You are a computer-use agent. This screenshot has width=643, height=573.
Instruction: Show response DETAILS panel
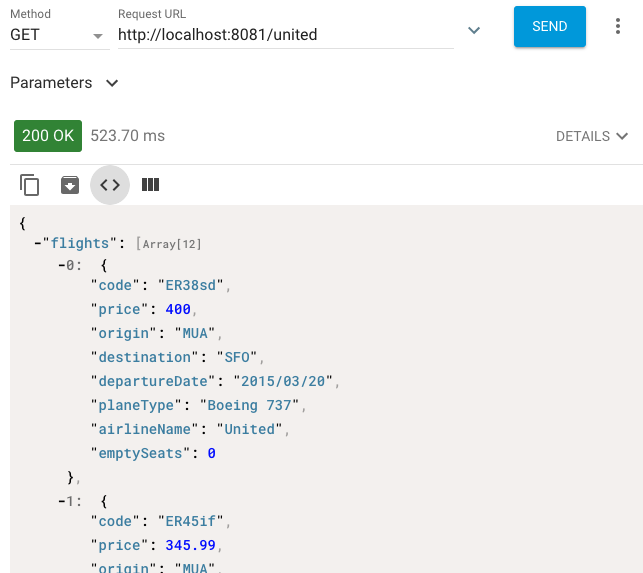tap(592, 136)
